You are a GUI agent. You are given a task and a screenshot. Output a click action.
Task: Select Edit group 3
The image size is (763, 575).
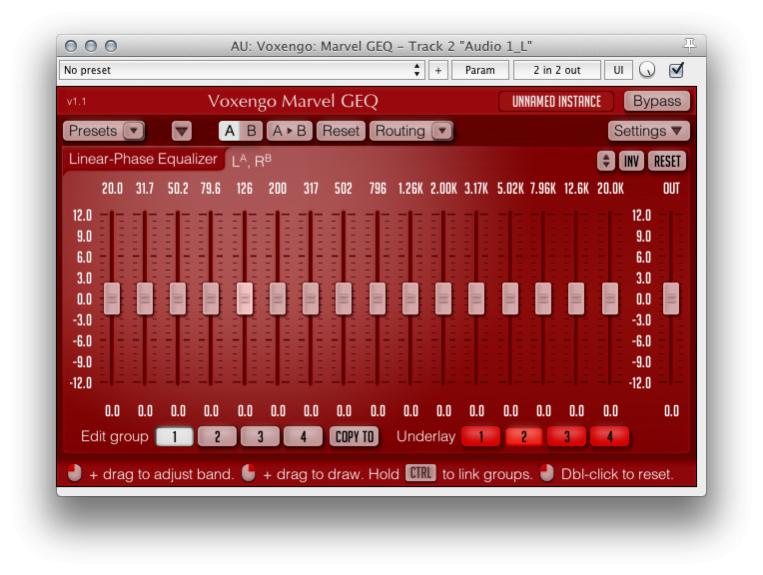coord(260,436)
